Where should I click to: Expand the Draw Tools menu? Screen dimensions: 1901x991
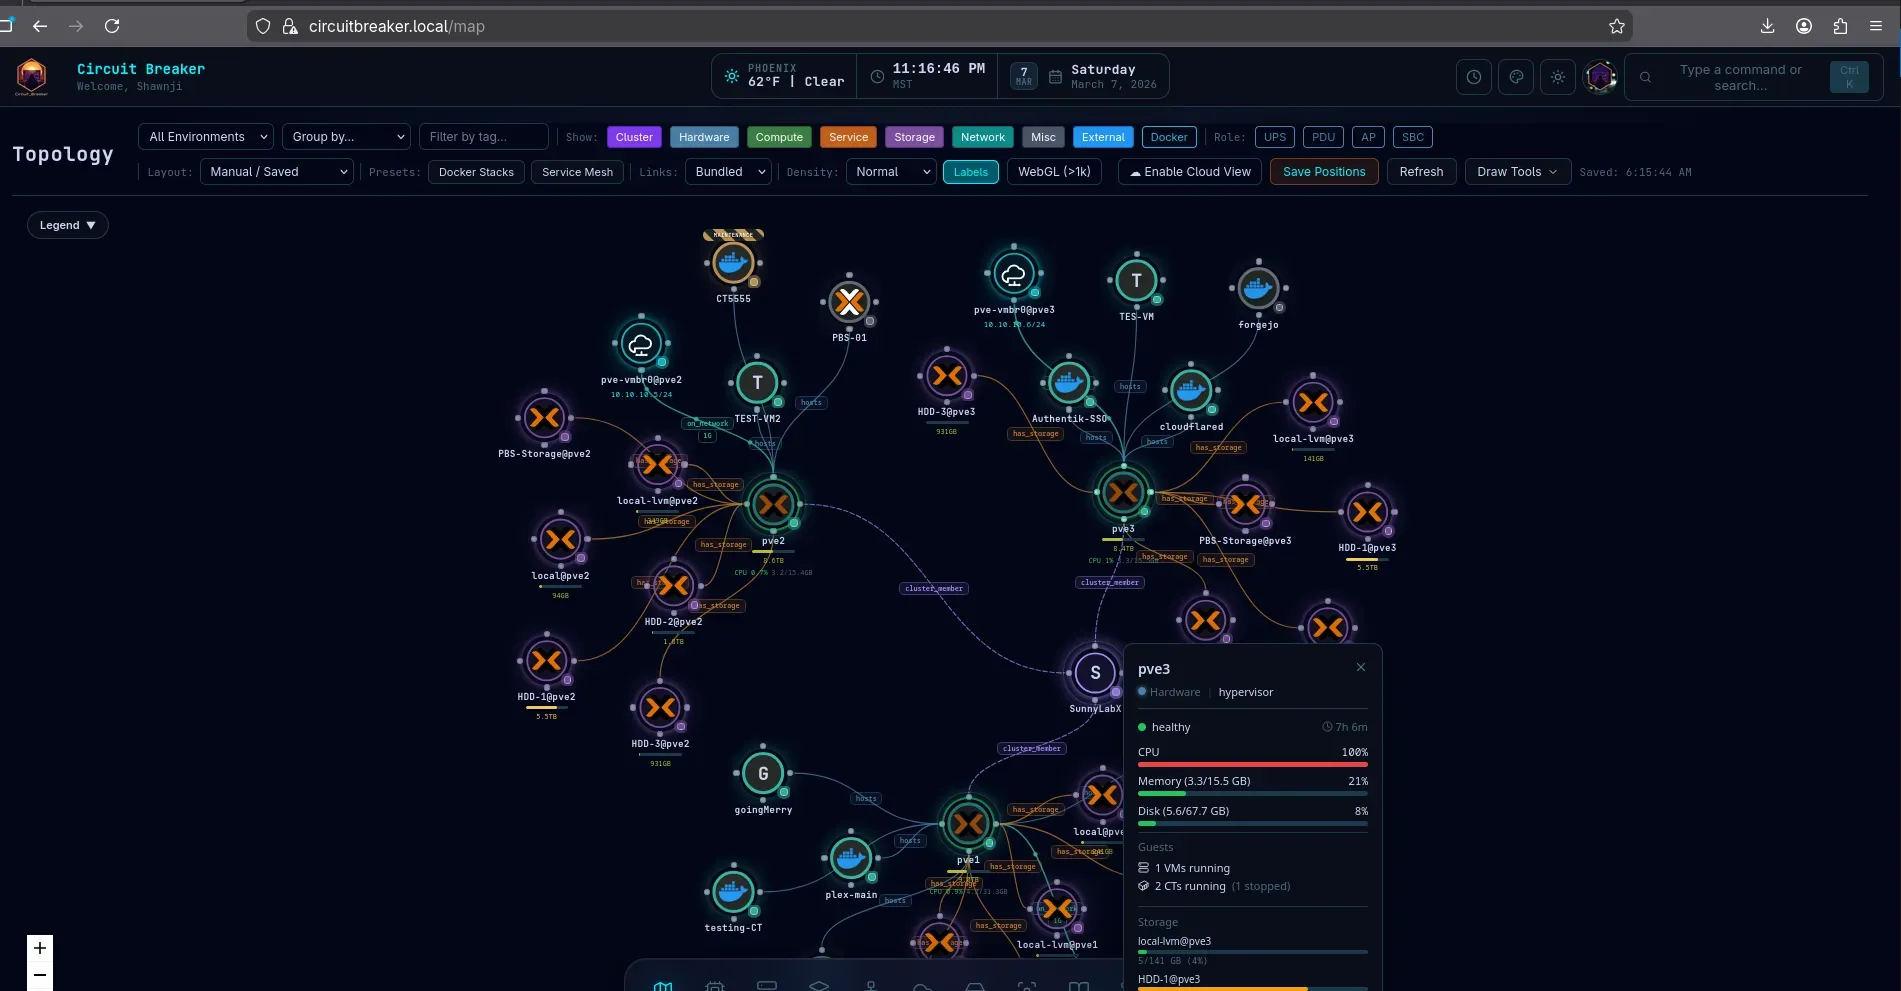[x=1517, y=172]
